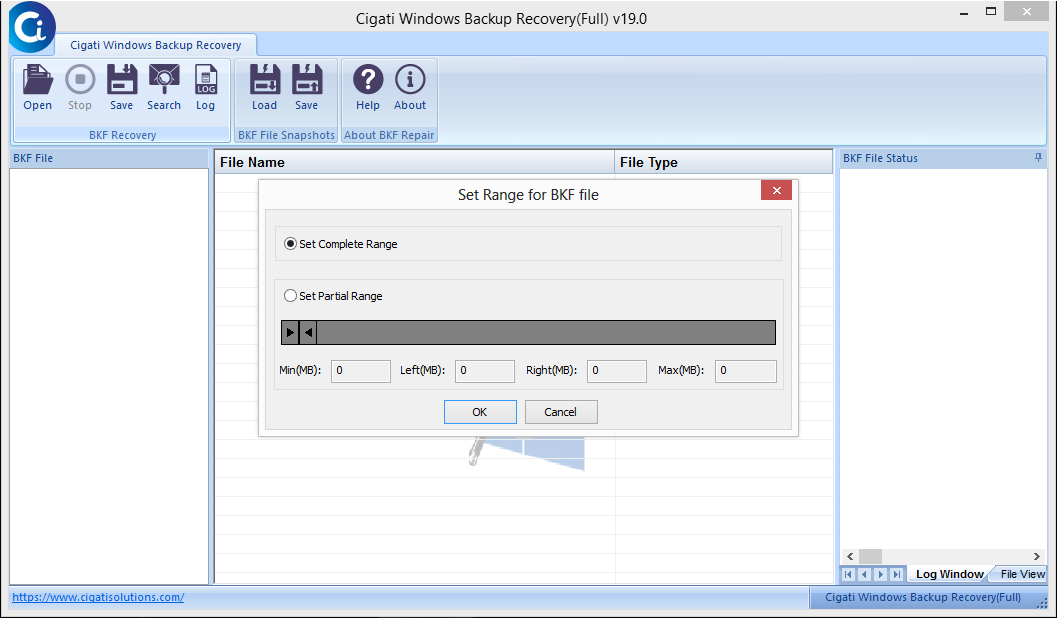
Task: Open Help from the ribbon
Action: click(368, 88)
